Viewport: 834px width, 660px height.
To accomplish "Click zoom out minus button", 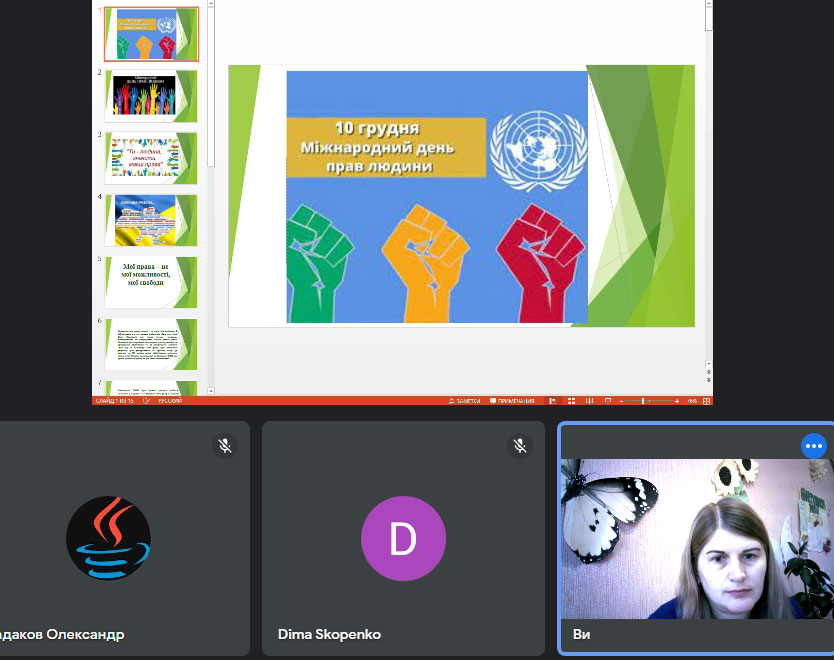I will 621,402.
